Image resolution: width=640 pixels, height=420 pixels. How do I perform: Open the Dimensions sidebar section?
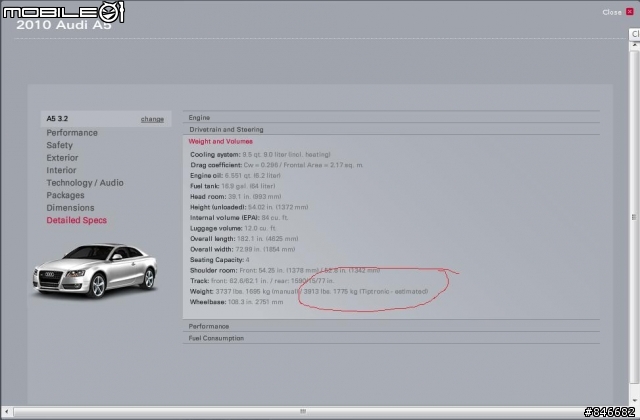point(70,208)
